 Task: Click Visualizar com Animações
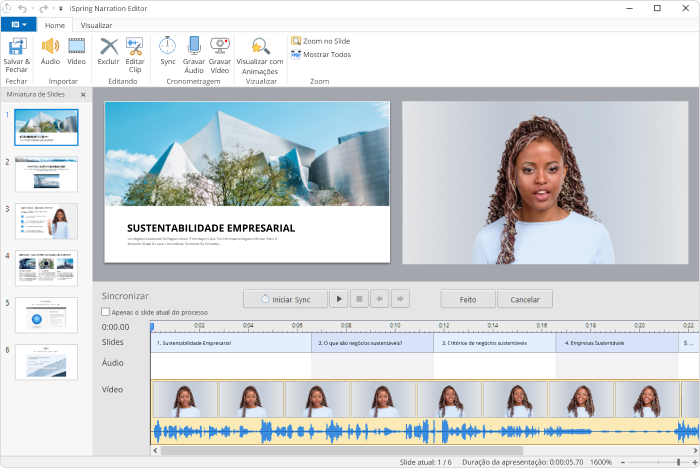coord(260,56)
